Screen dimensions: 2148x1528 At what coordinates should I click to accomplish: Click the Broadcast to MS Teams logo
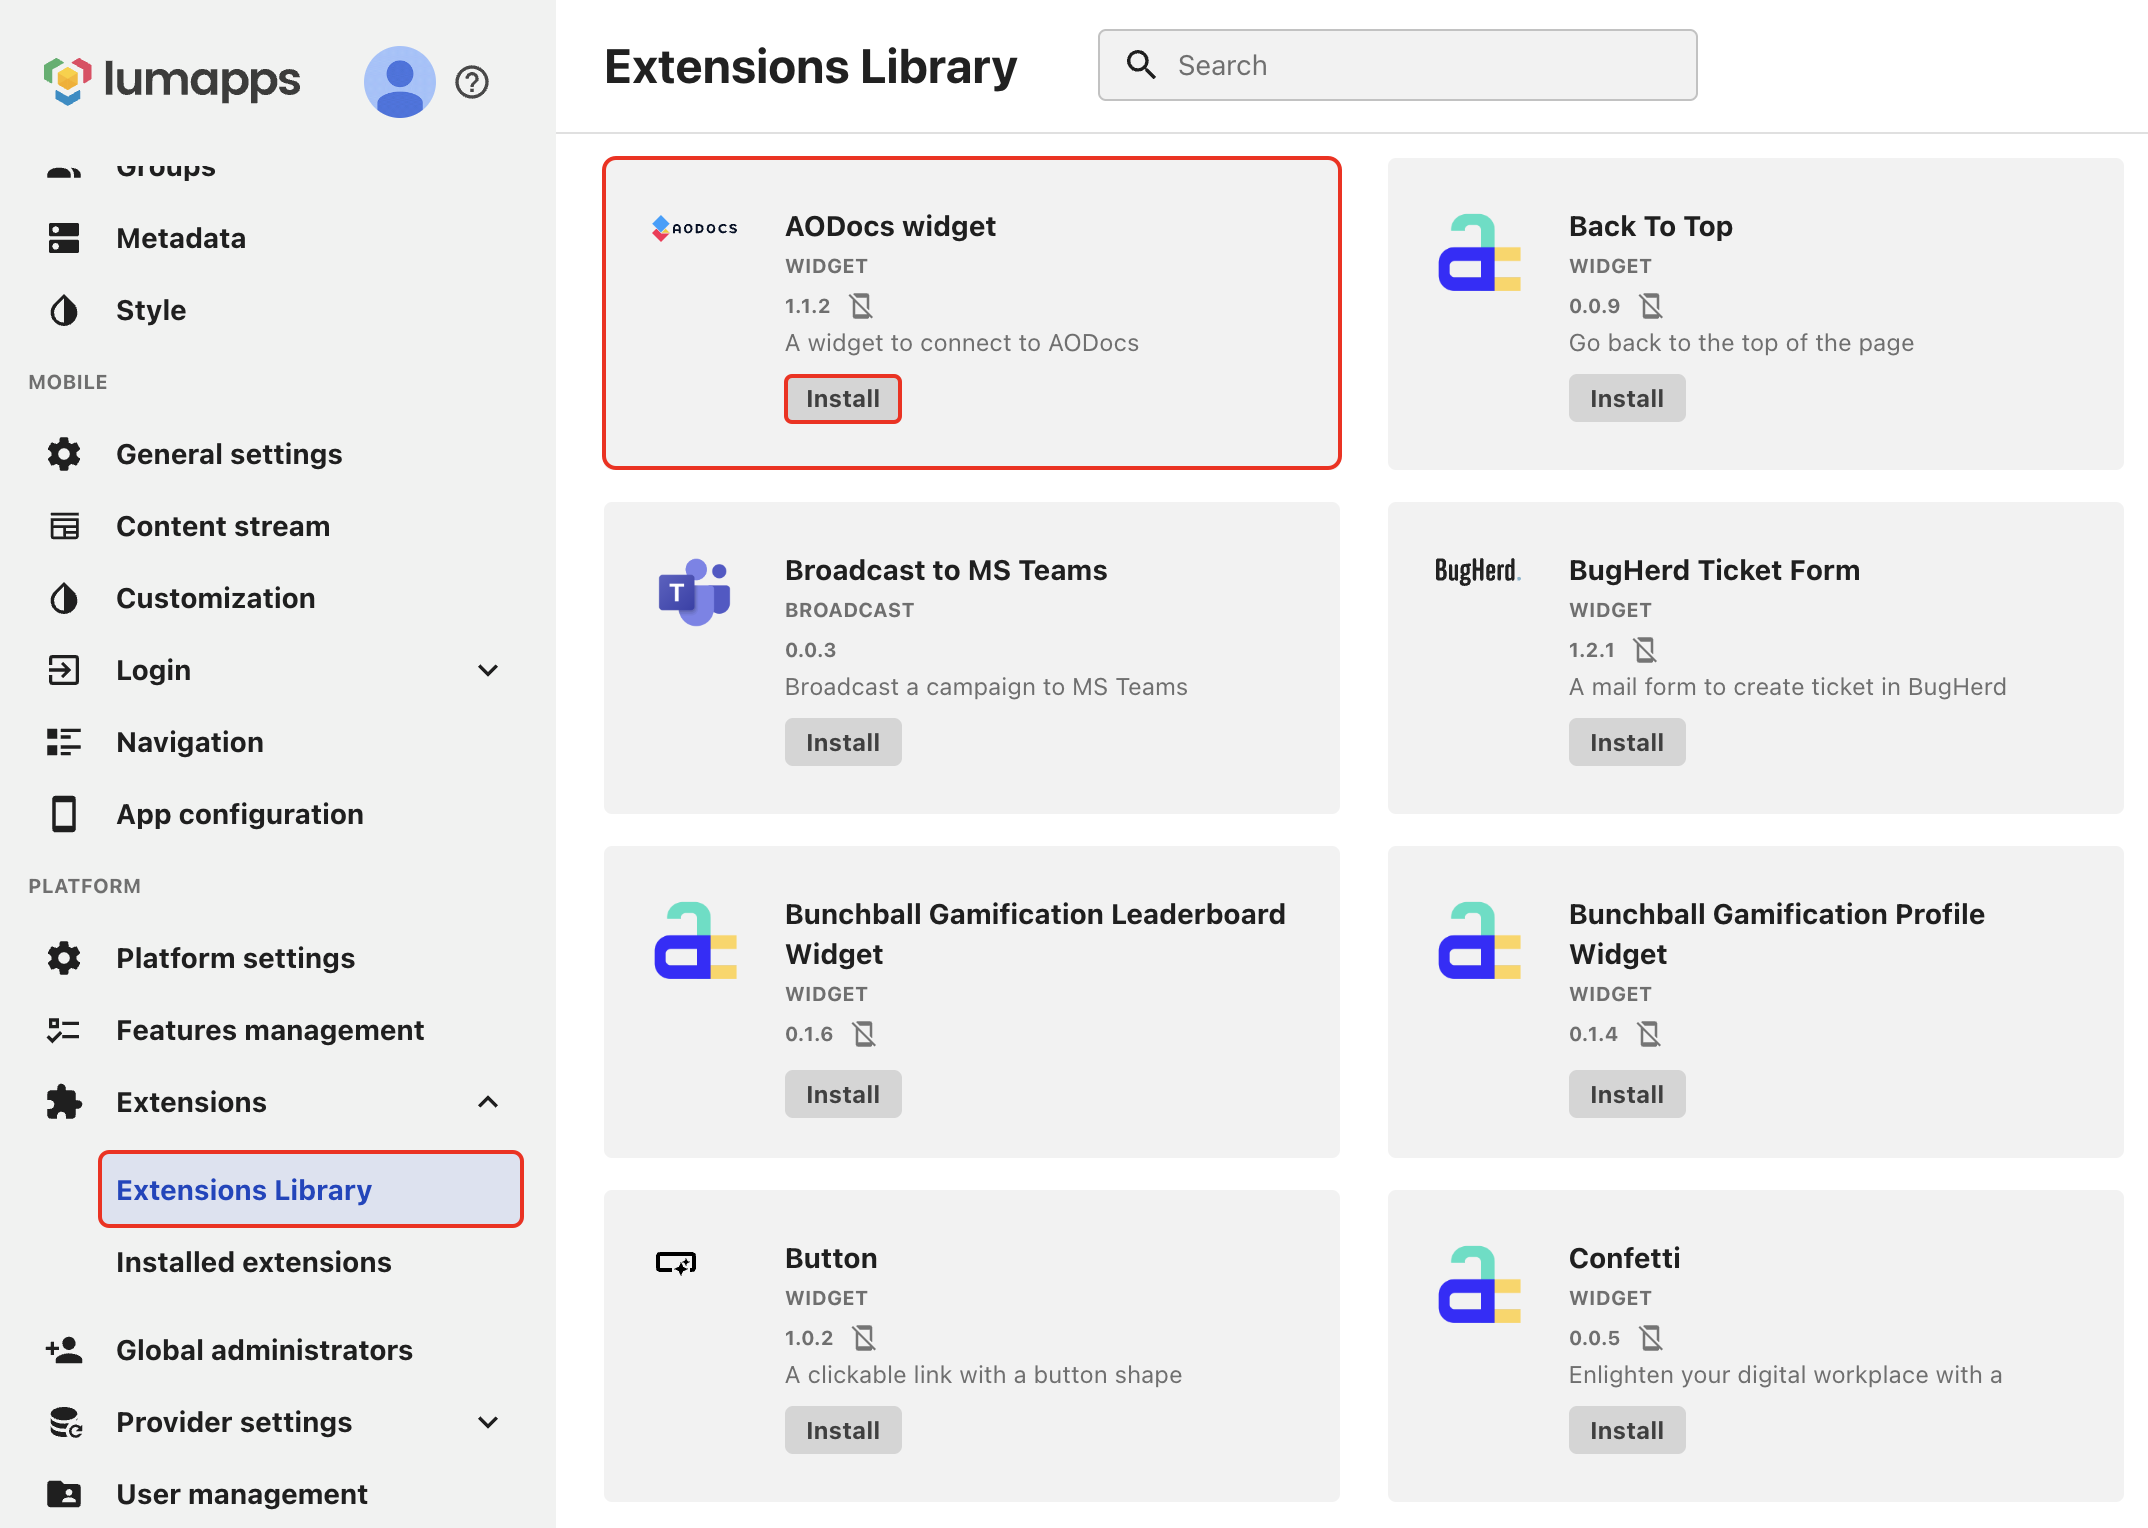point(694,592)
